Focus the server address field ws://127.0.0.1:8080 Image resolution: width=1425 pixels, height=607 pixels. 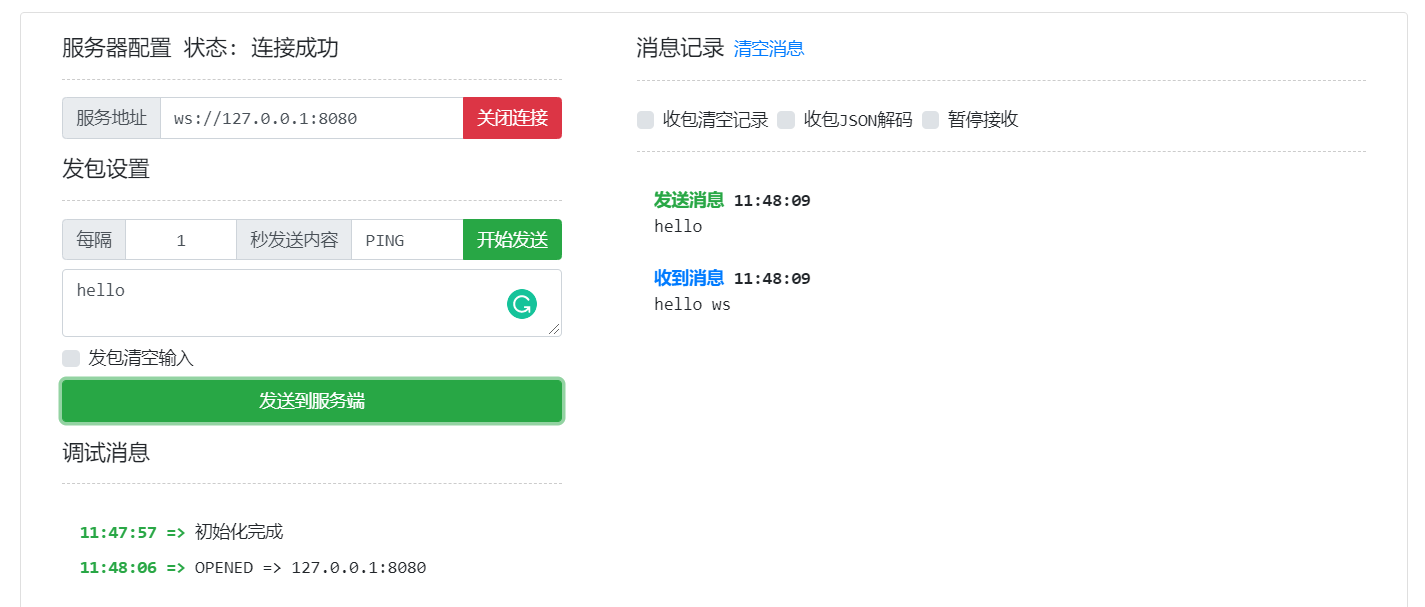[311, 118]
